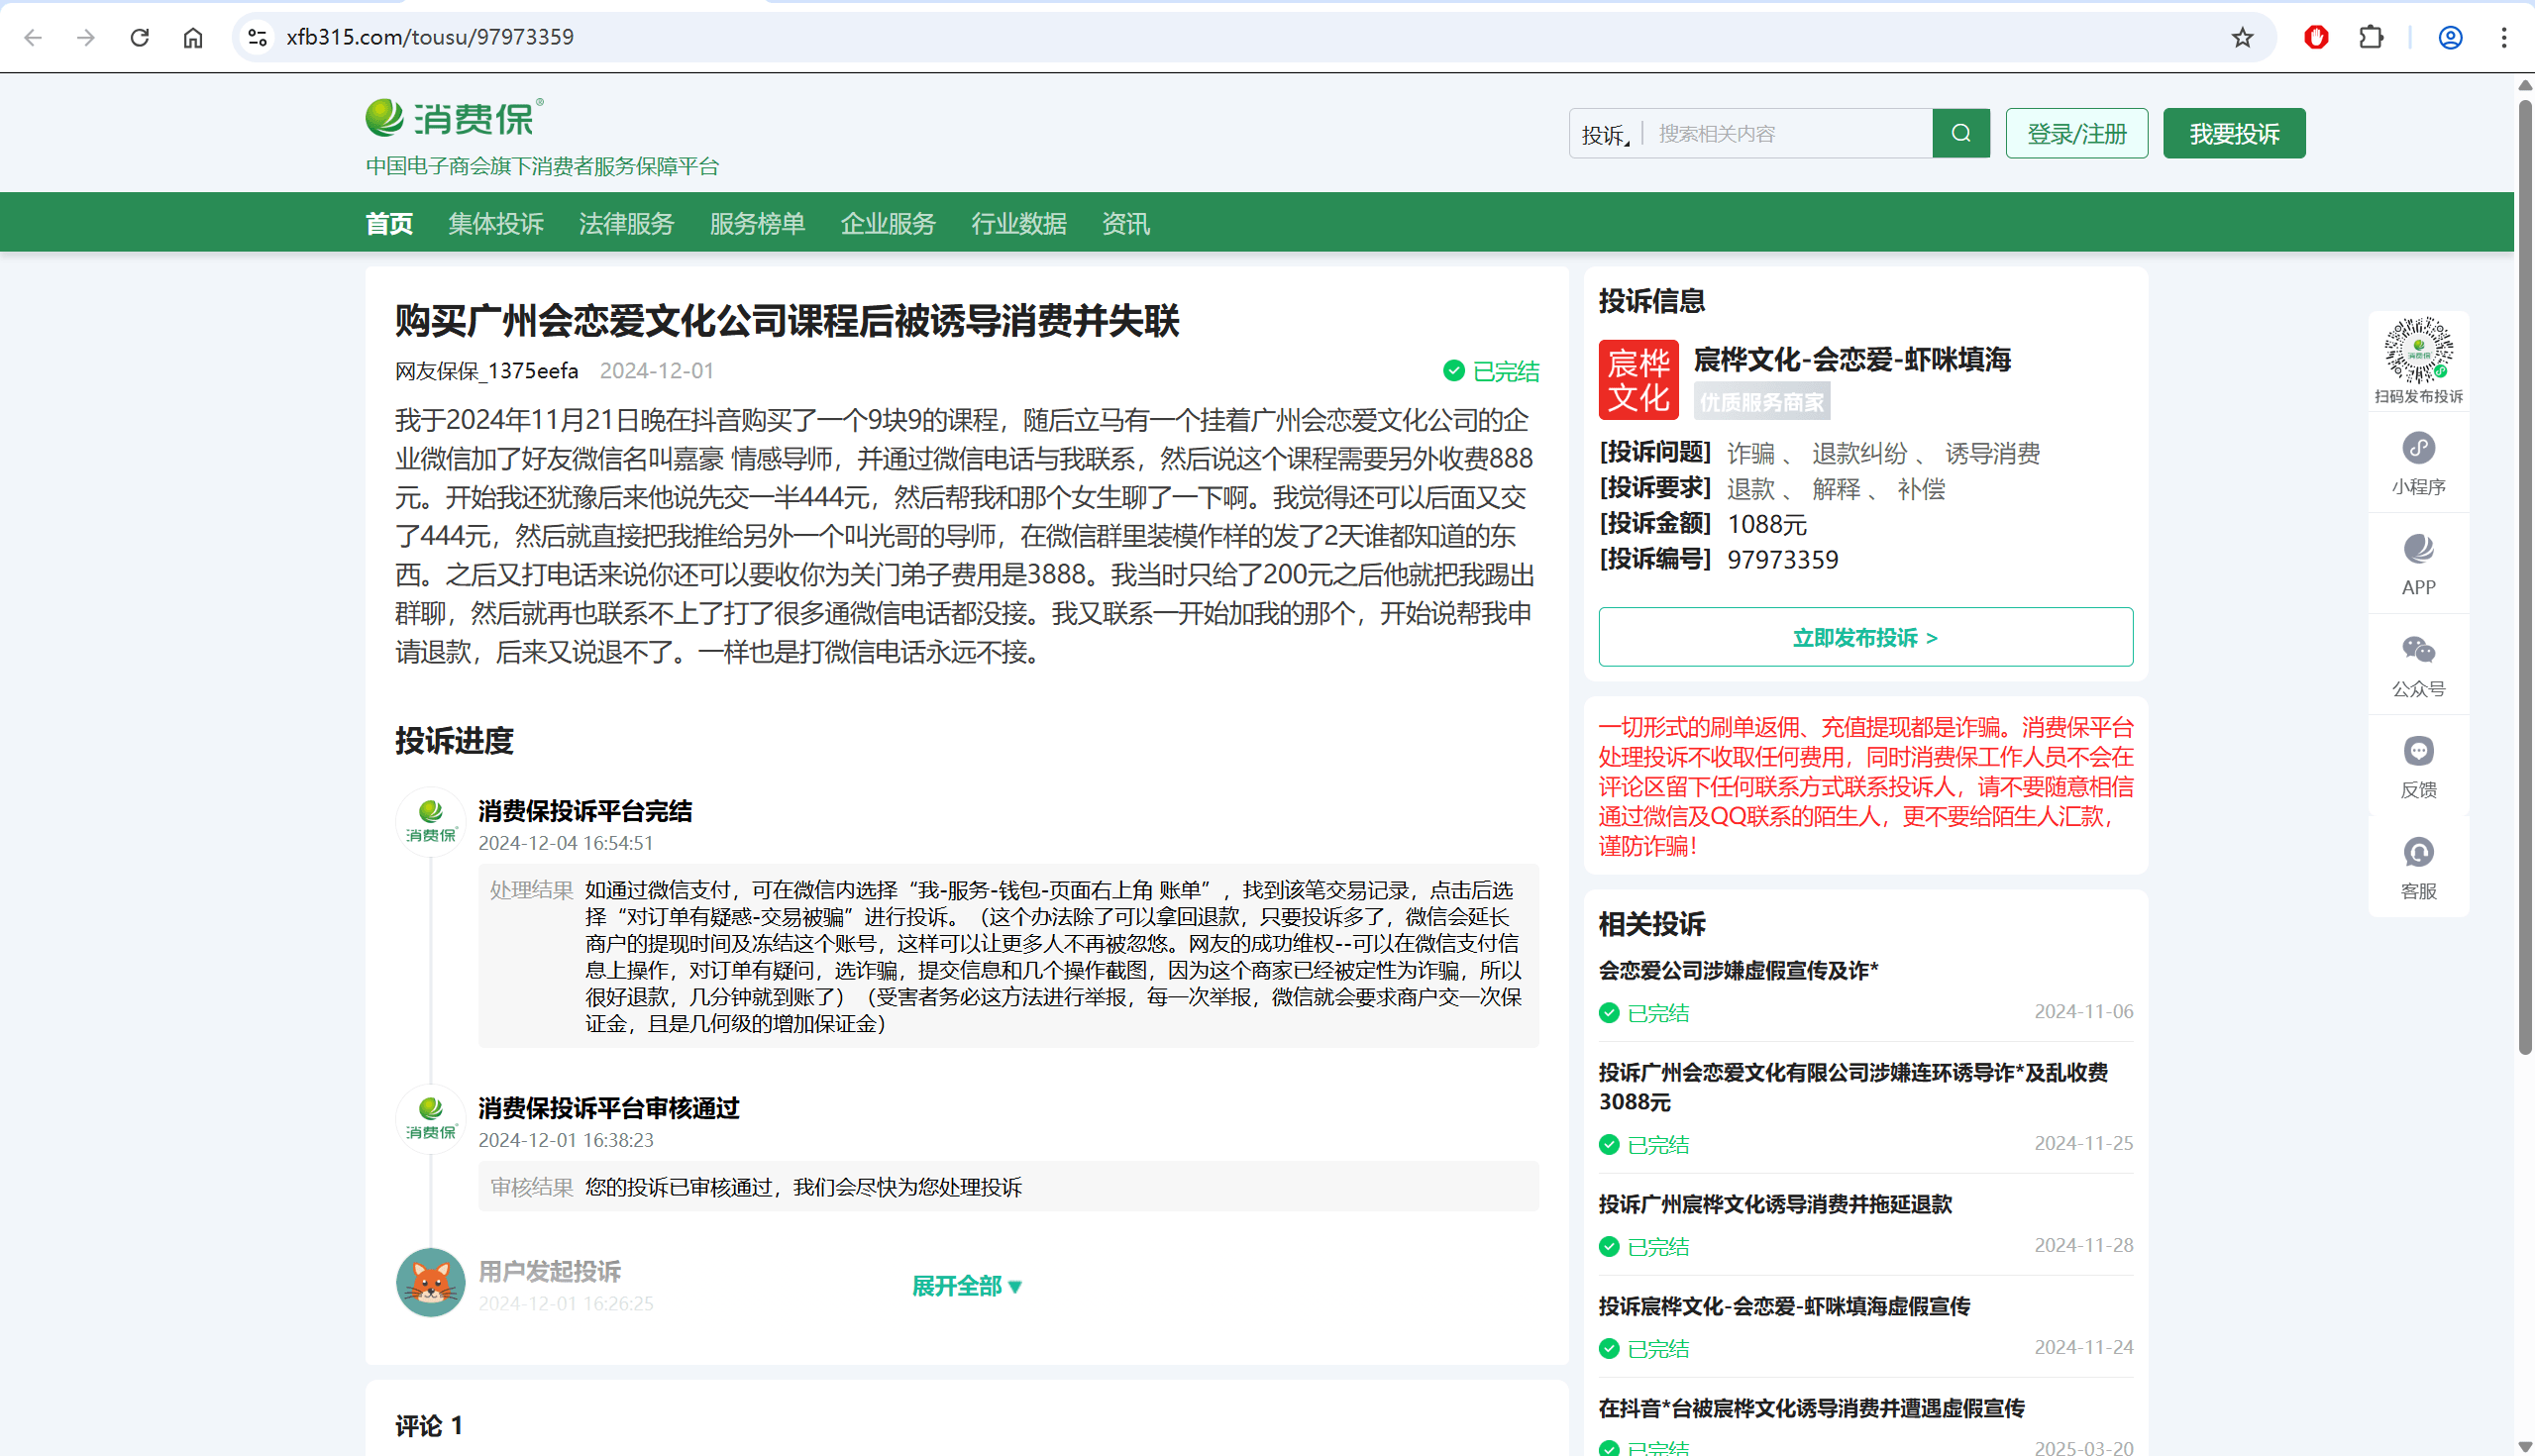Click the 消费保 logo
The height and width of the screenshot is (1456, 2535).
coord(455,117)
